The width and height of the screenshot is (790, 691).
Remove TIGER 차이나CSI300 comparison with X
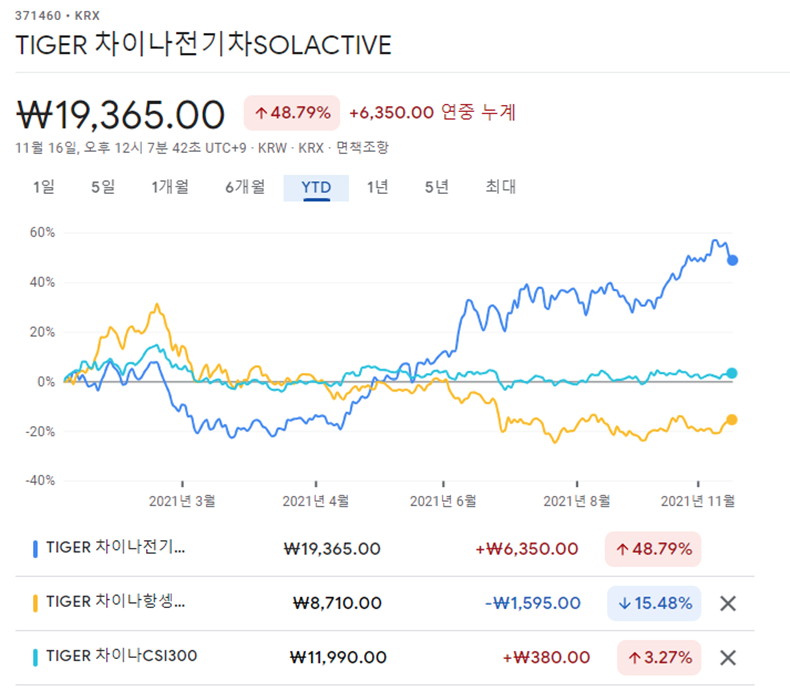tap(728, 658)
